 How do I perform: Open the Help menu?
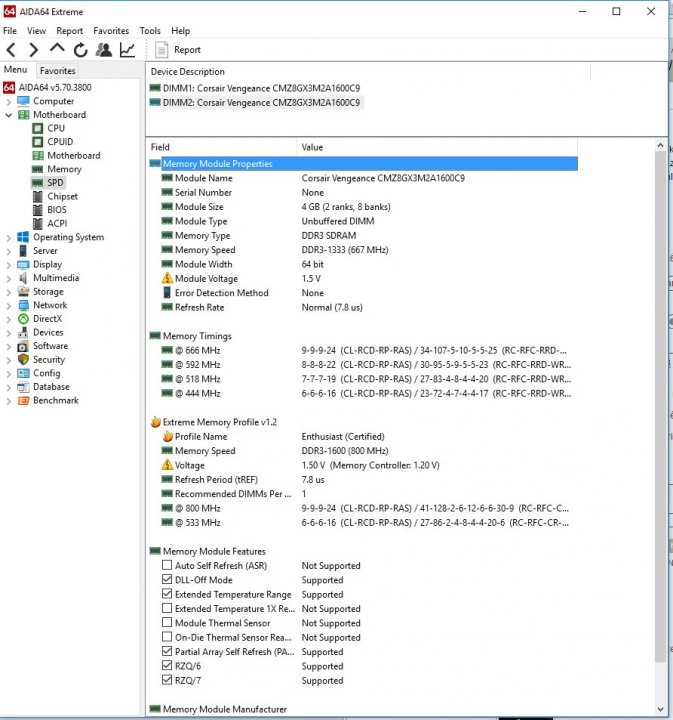180,31
